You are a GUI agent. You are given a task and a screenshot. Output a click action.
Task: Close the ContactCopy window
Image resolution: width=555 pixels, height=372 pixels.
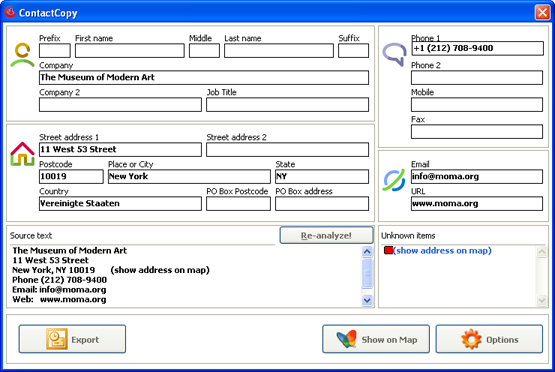coord(542,12)
